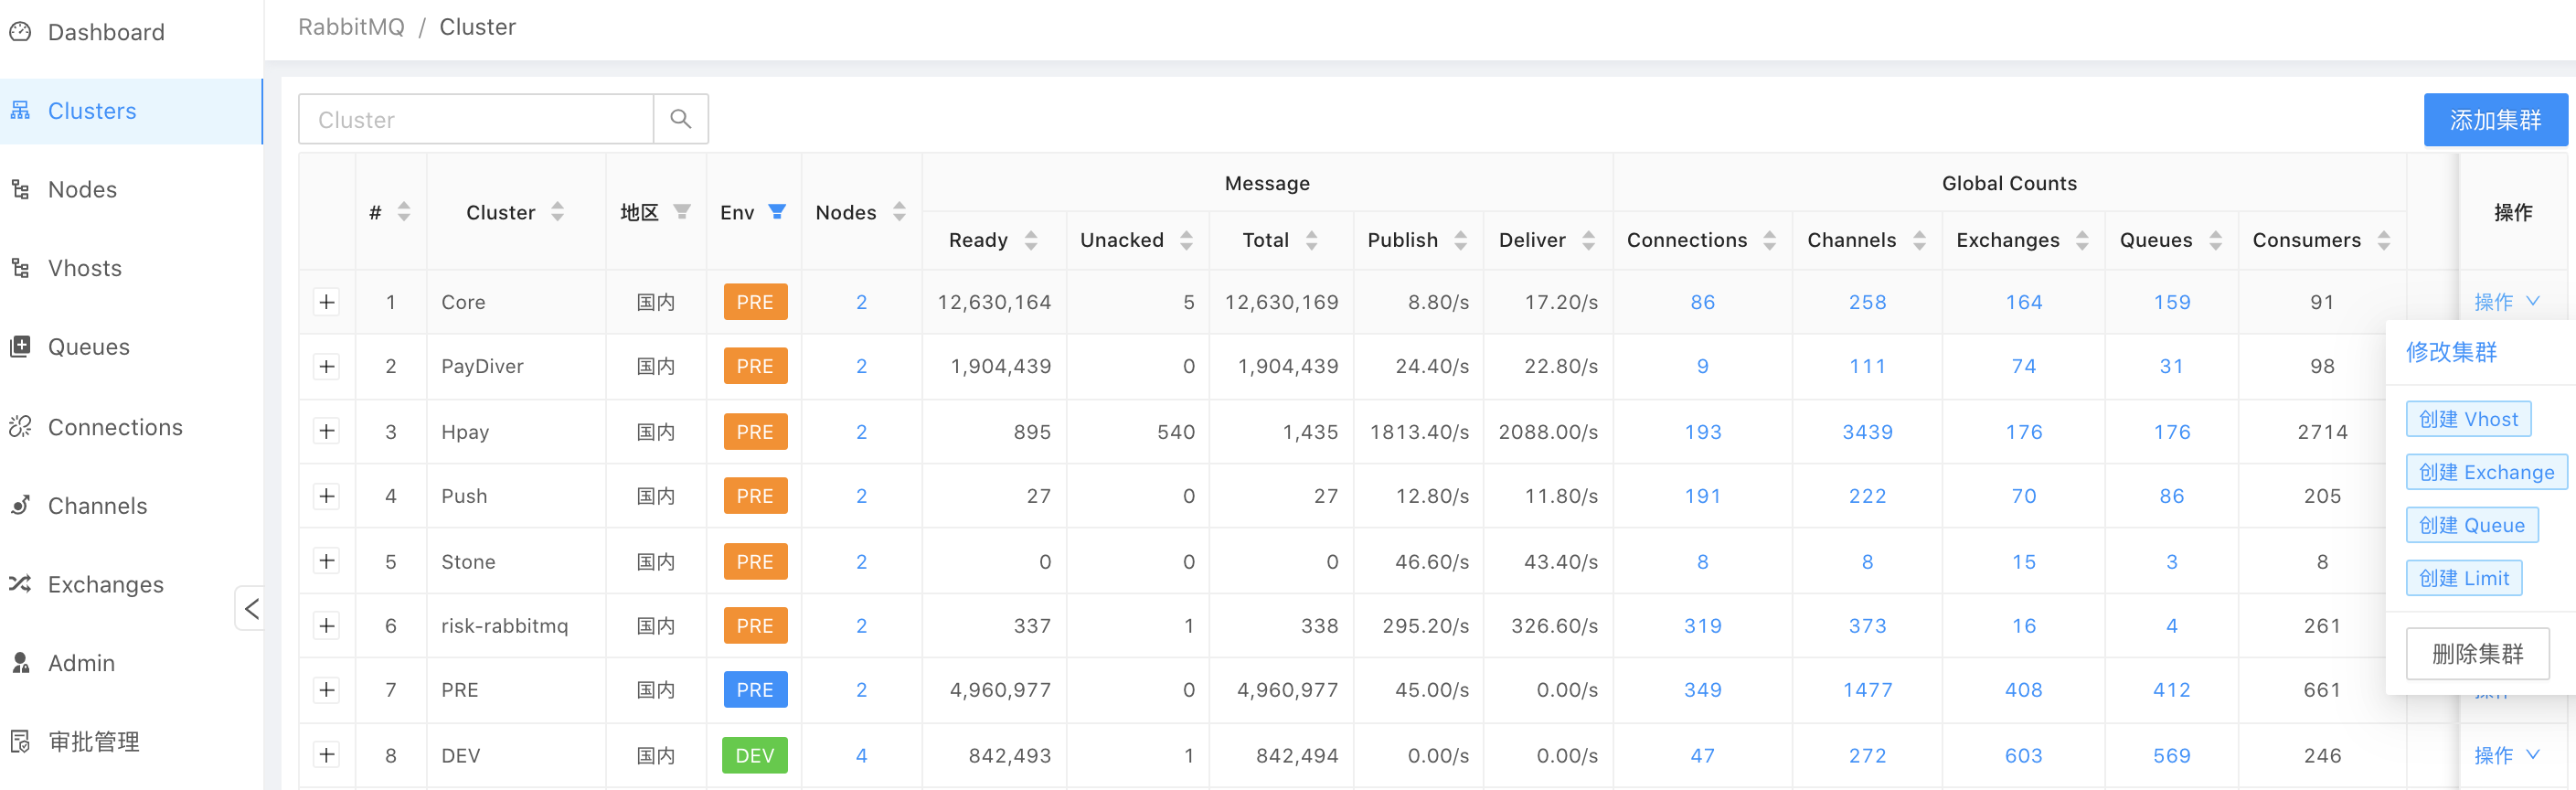
Task: Click the Admin sidebar icon
Action: pyautogui.click(x=20, y=663)
